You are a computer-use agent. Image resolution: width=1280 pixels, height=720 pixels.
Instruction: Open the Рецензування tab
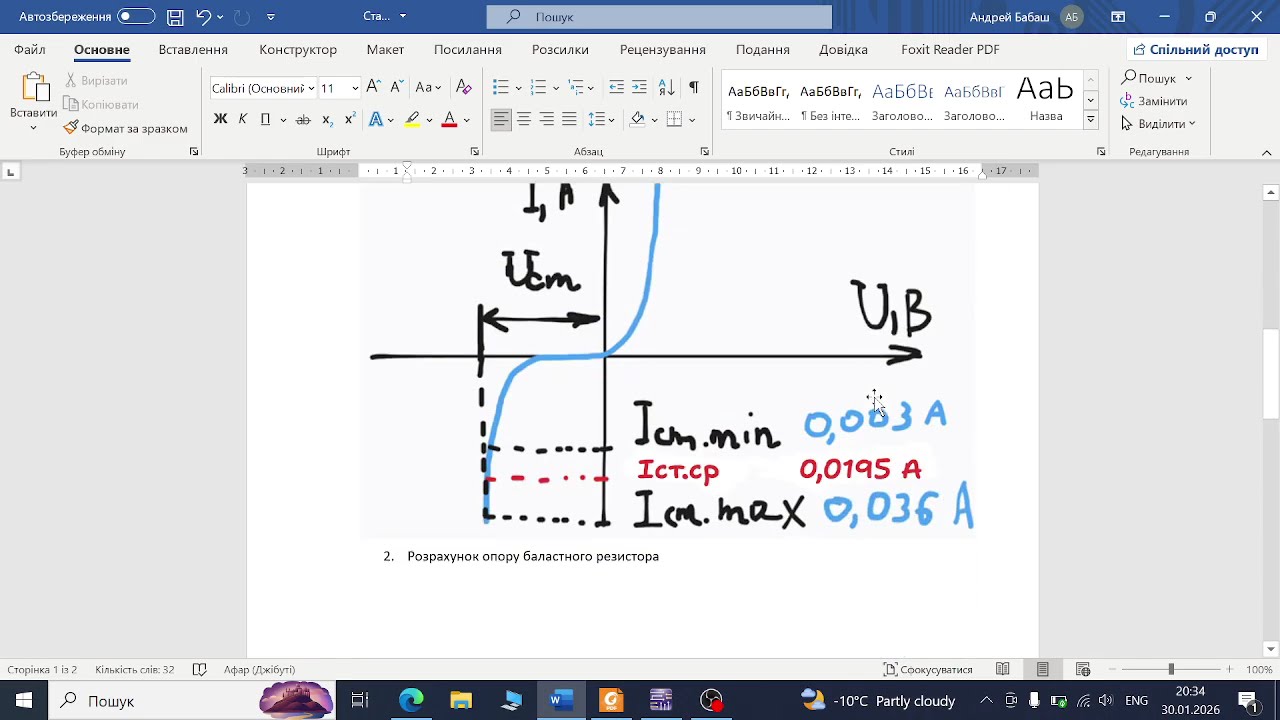pyautogui.click(x=662, y=49)
